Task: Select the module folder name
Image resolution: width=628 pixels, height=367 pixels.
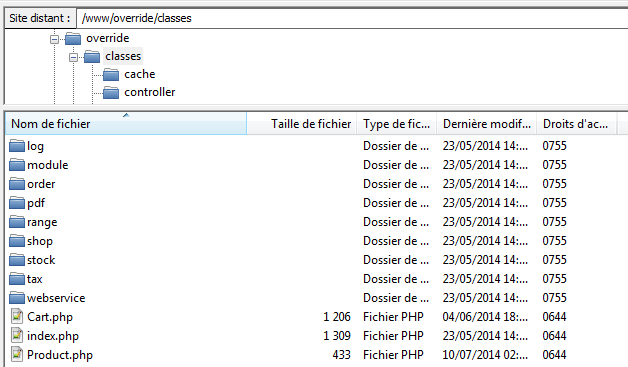Action: 48,165
